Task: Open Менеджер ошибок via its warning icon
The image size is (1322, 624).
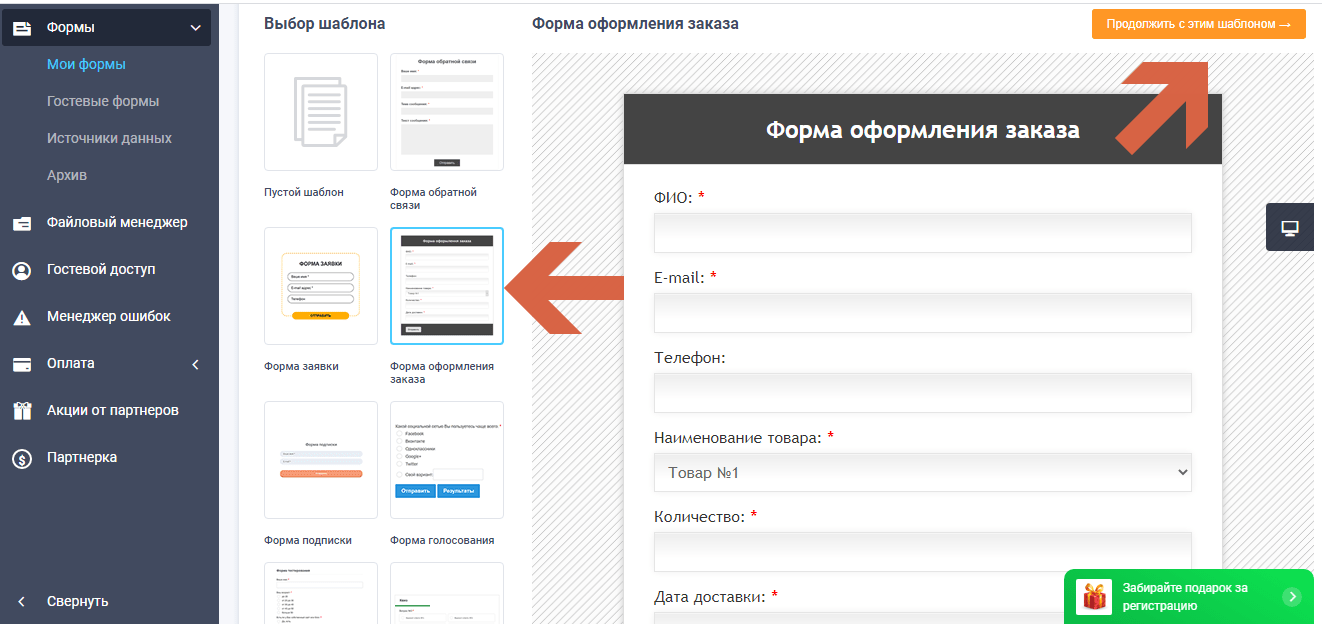Action: pos(22,316)
